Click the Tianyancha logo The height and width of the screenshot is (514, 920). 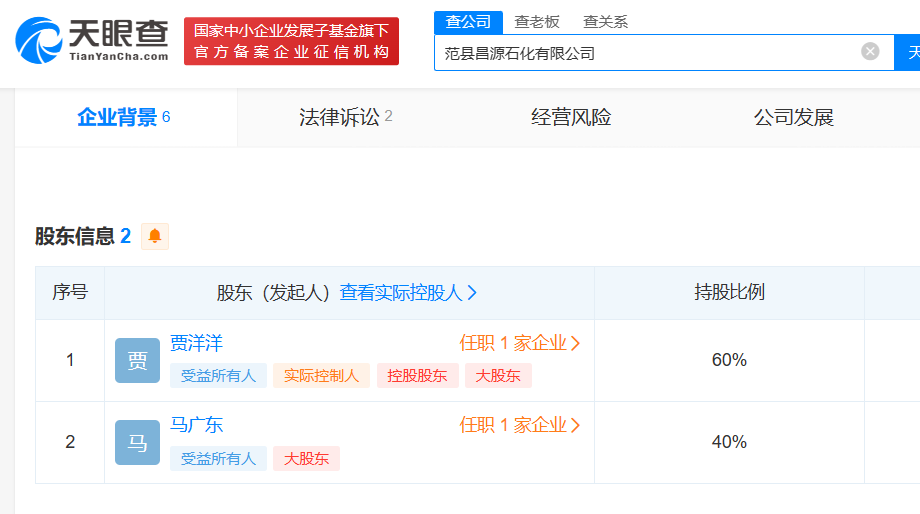[92, 40]
